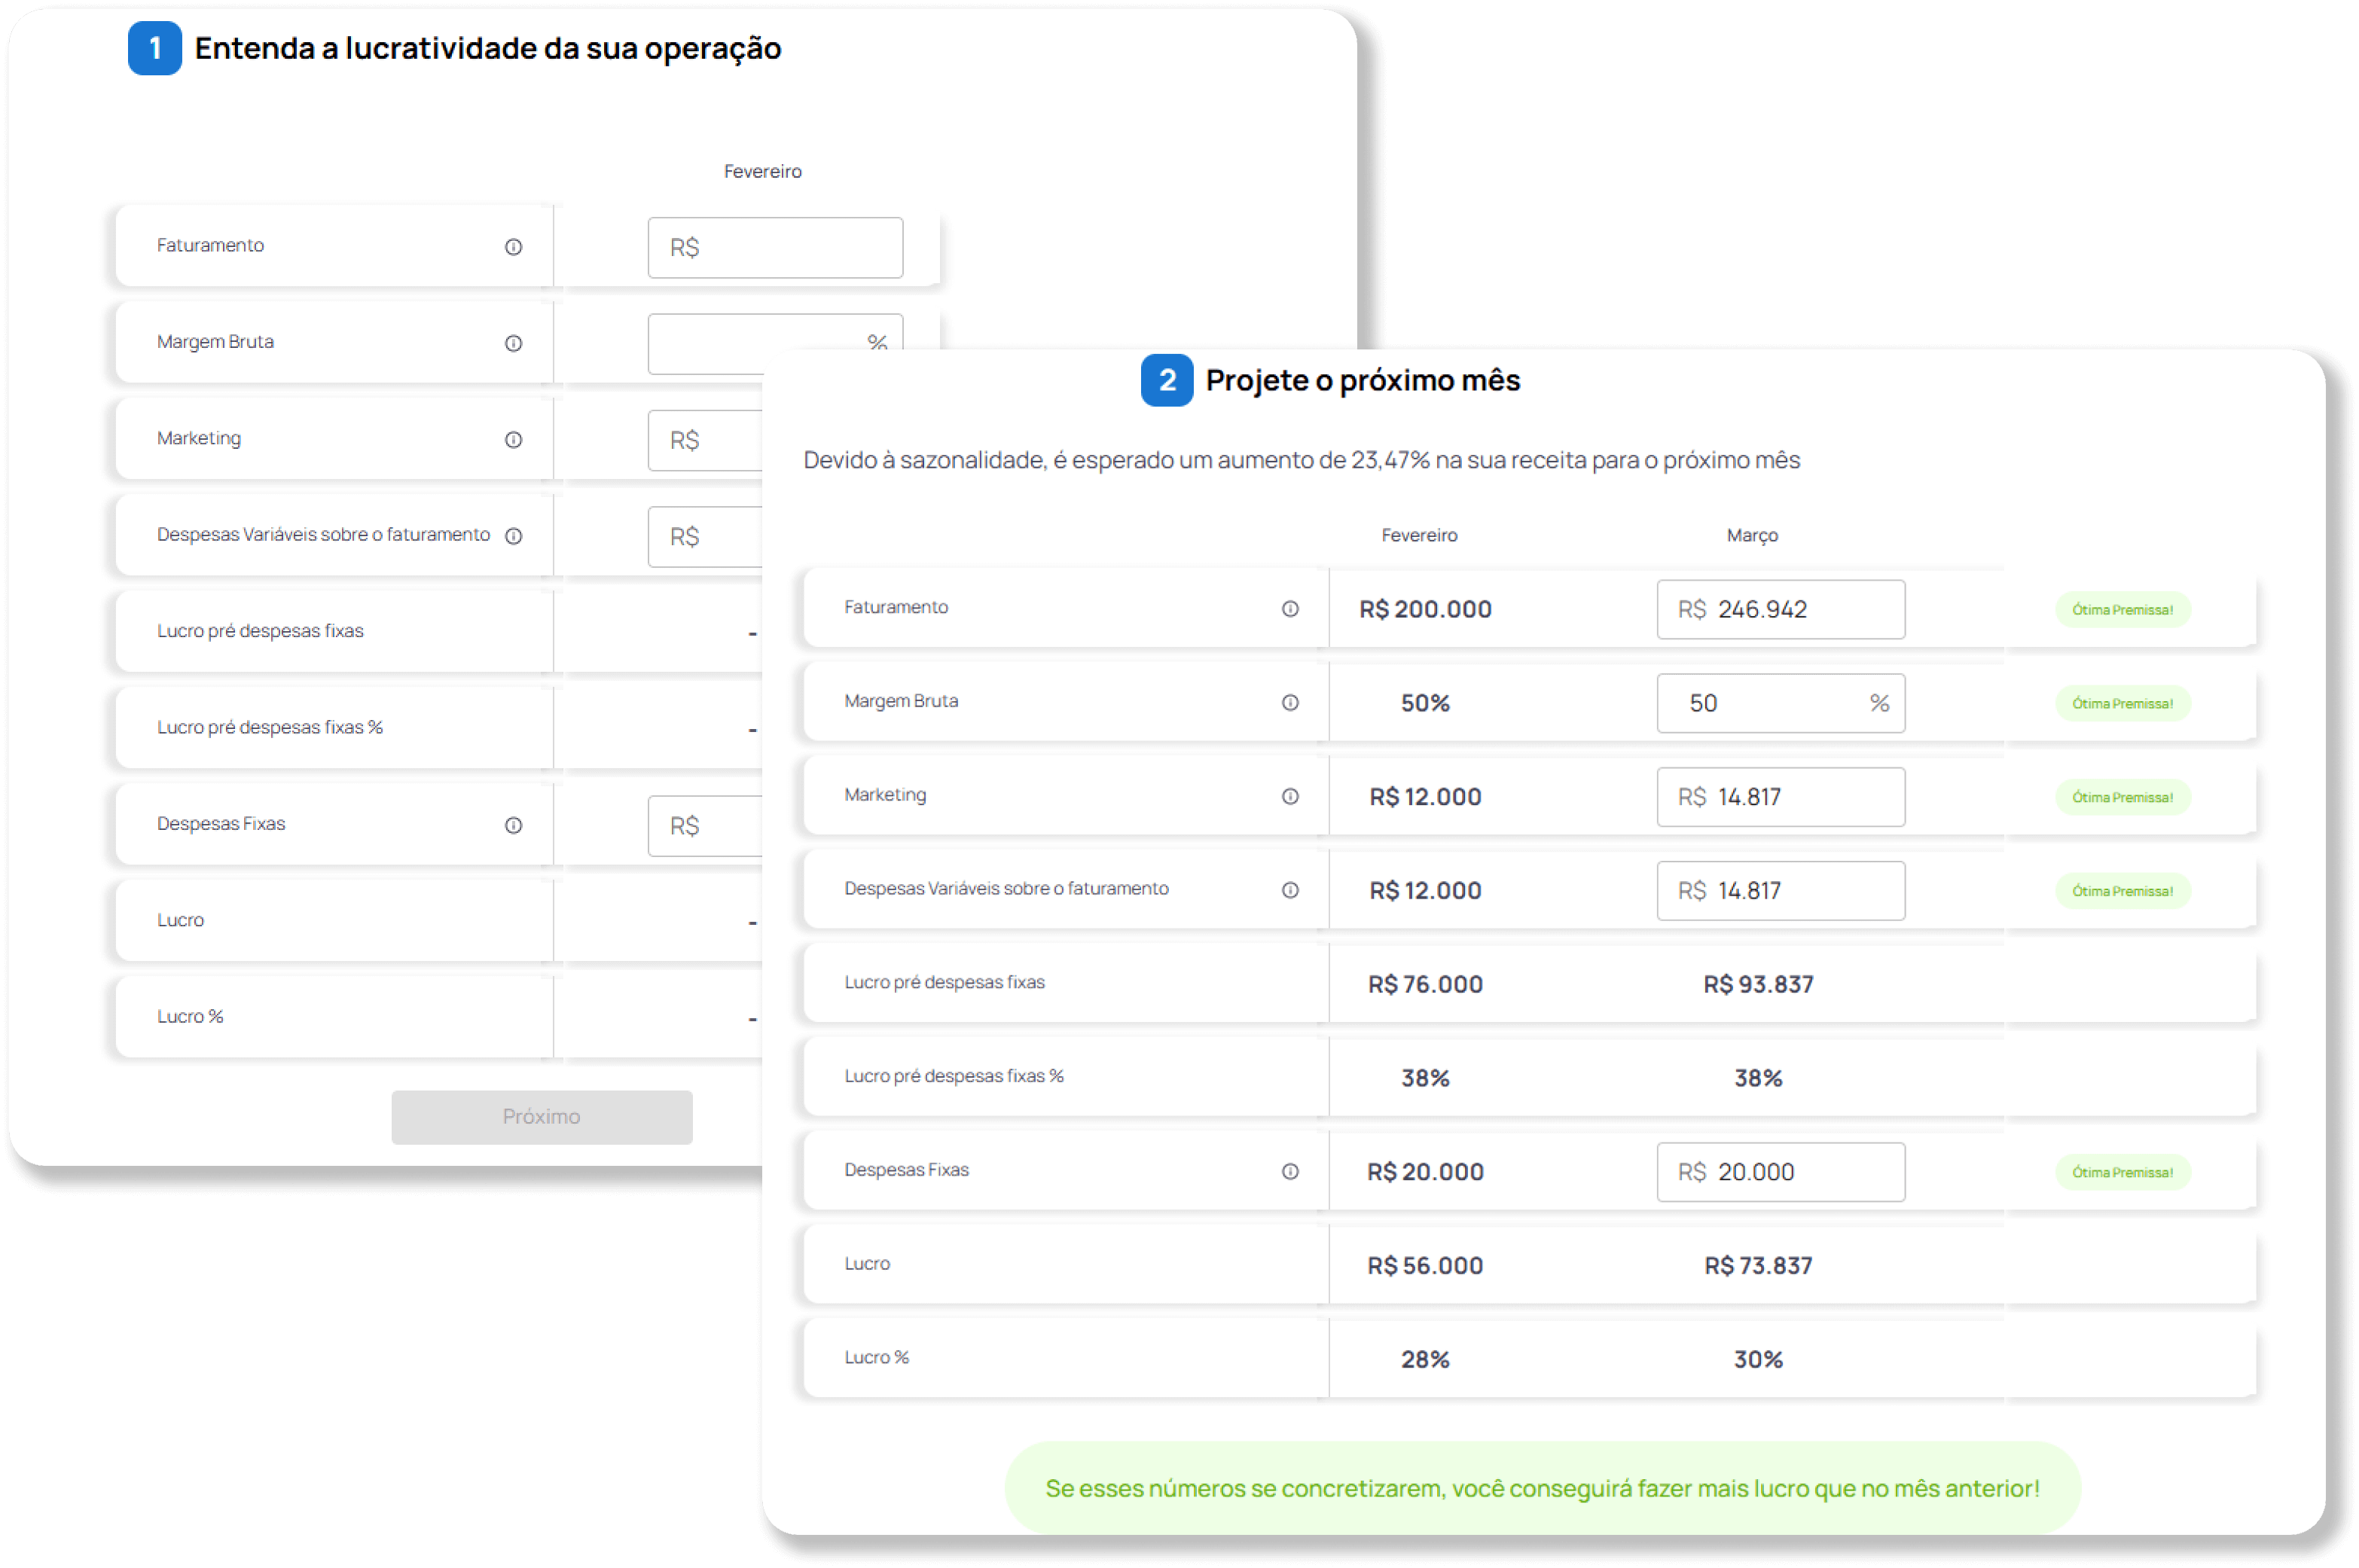Screen dimensions: 2359x1568
Task: Select Março Lucro value R$ 73.837
Action: point(1758,1267)
